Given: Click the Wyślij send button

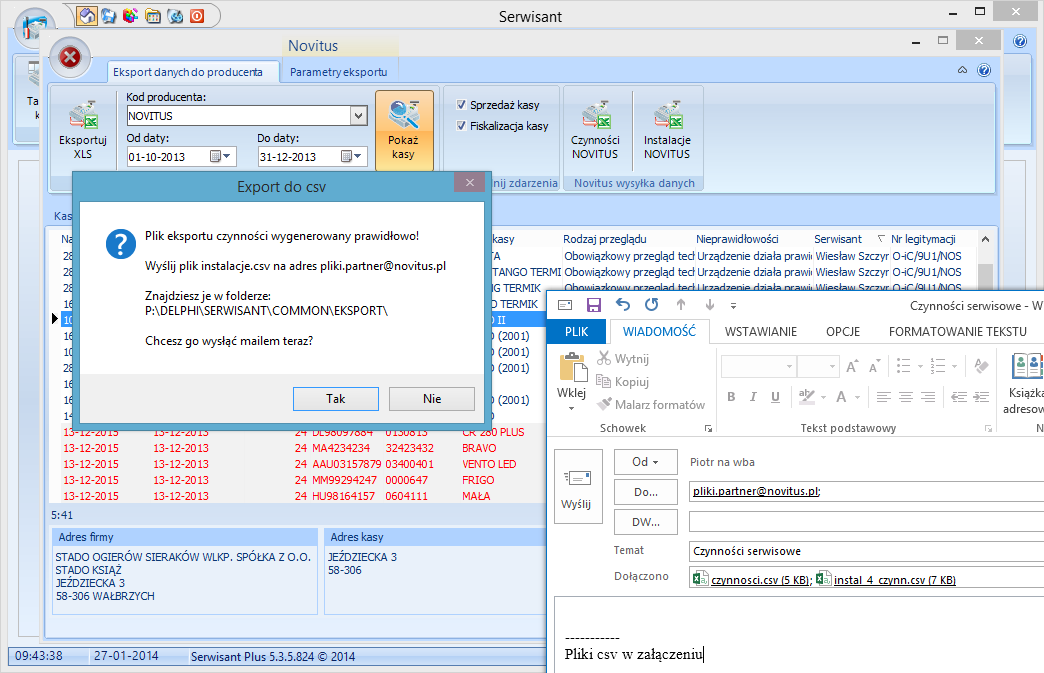Looking at the screenshot, I should [x=578, y=487].
